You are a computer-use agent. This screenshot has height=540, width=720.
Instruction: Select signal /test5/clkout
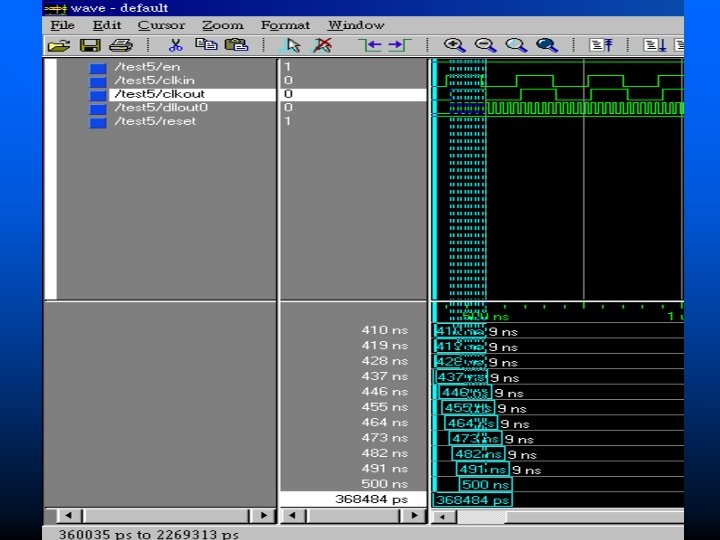click(x=159, y=94)
